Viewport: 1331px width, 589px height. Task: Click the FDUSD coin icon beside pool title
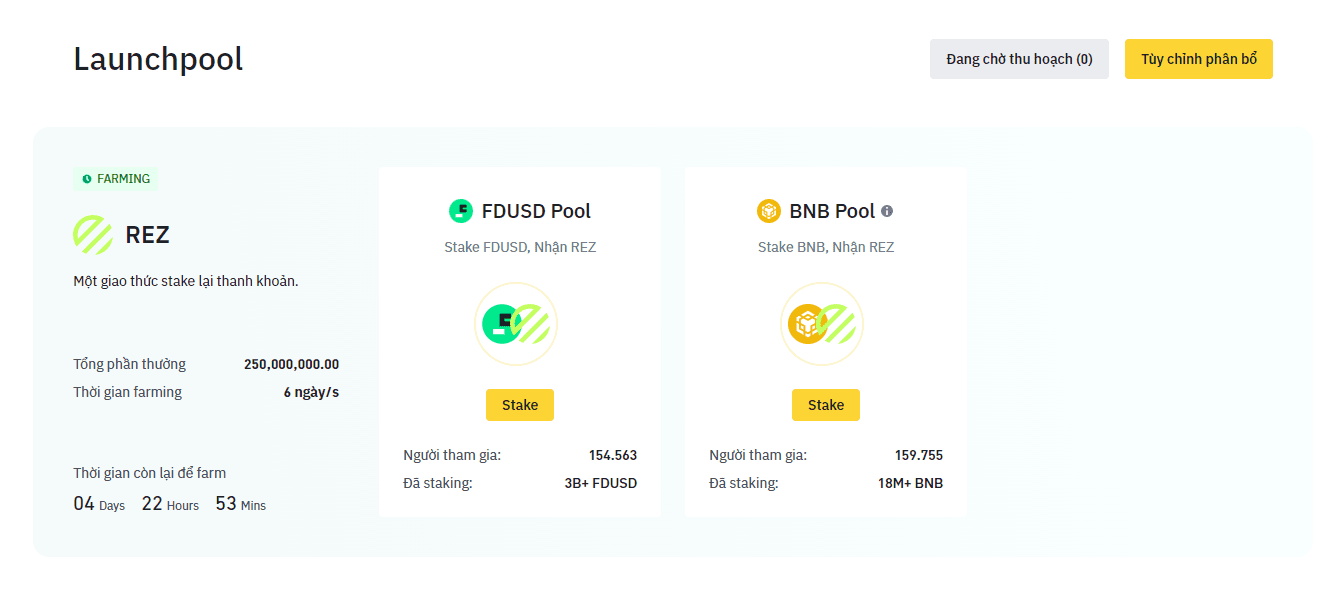tap(460, 211)
